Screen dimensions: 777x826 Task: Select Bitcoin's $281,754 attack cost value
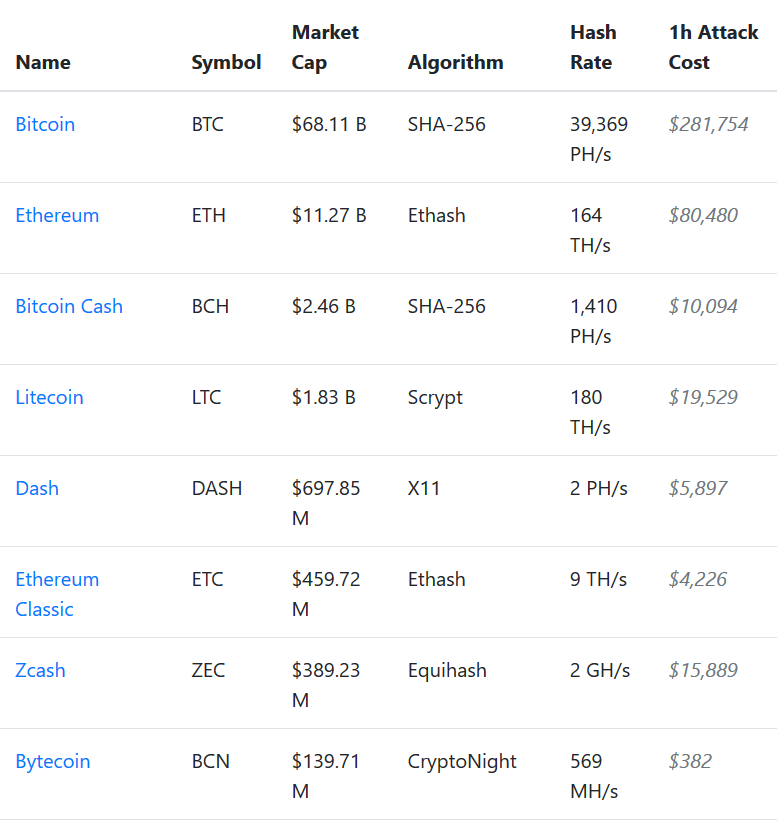click(709, 124)
